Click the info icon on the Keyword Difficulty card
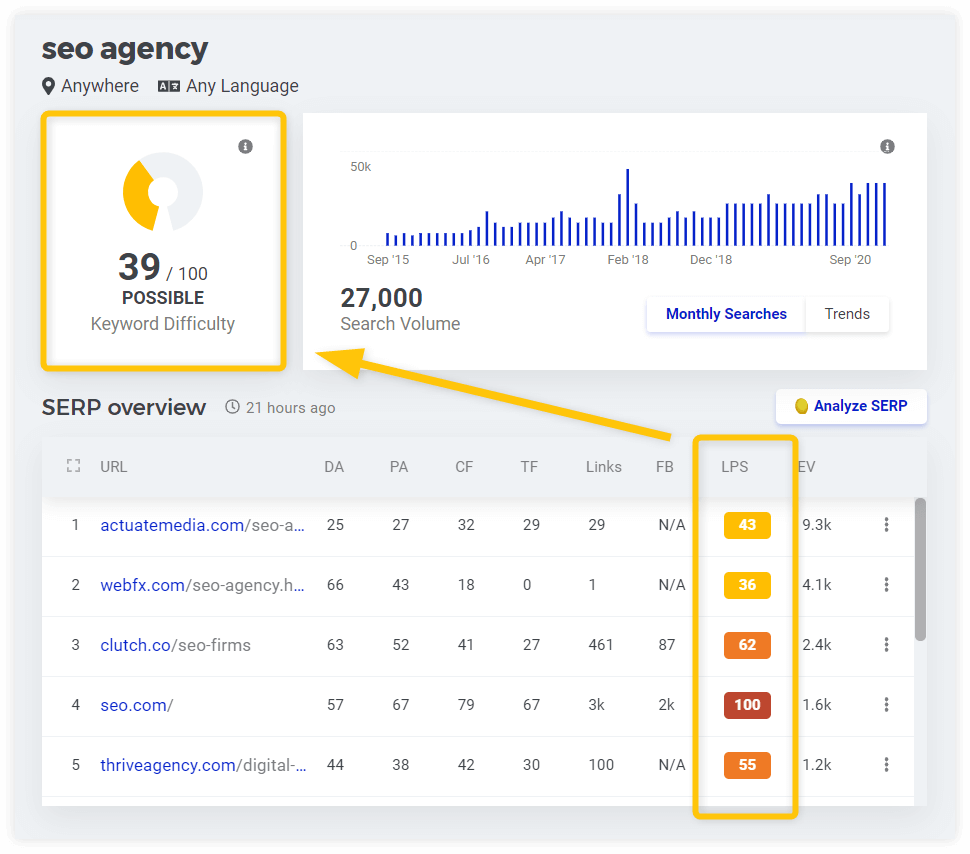Viewport: 970px width, 854px height. tap(245, 146)
